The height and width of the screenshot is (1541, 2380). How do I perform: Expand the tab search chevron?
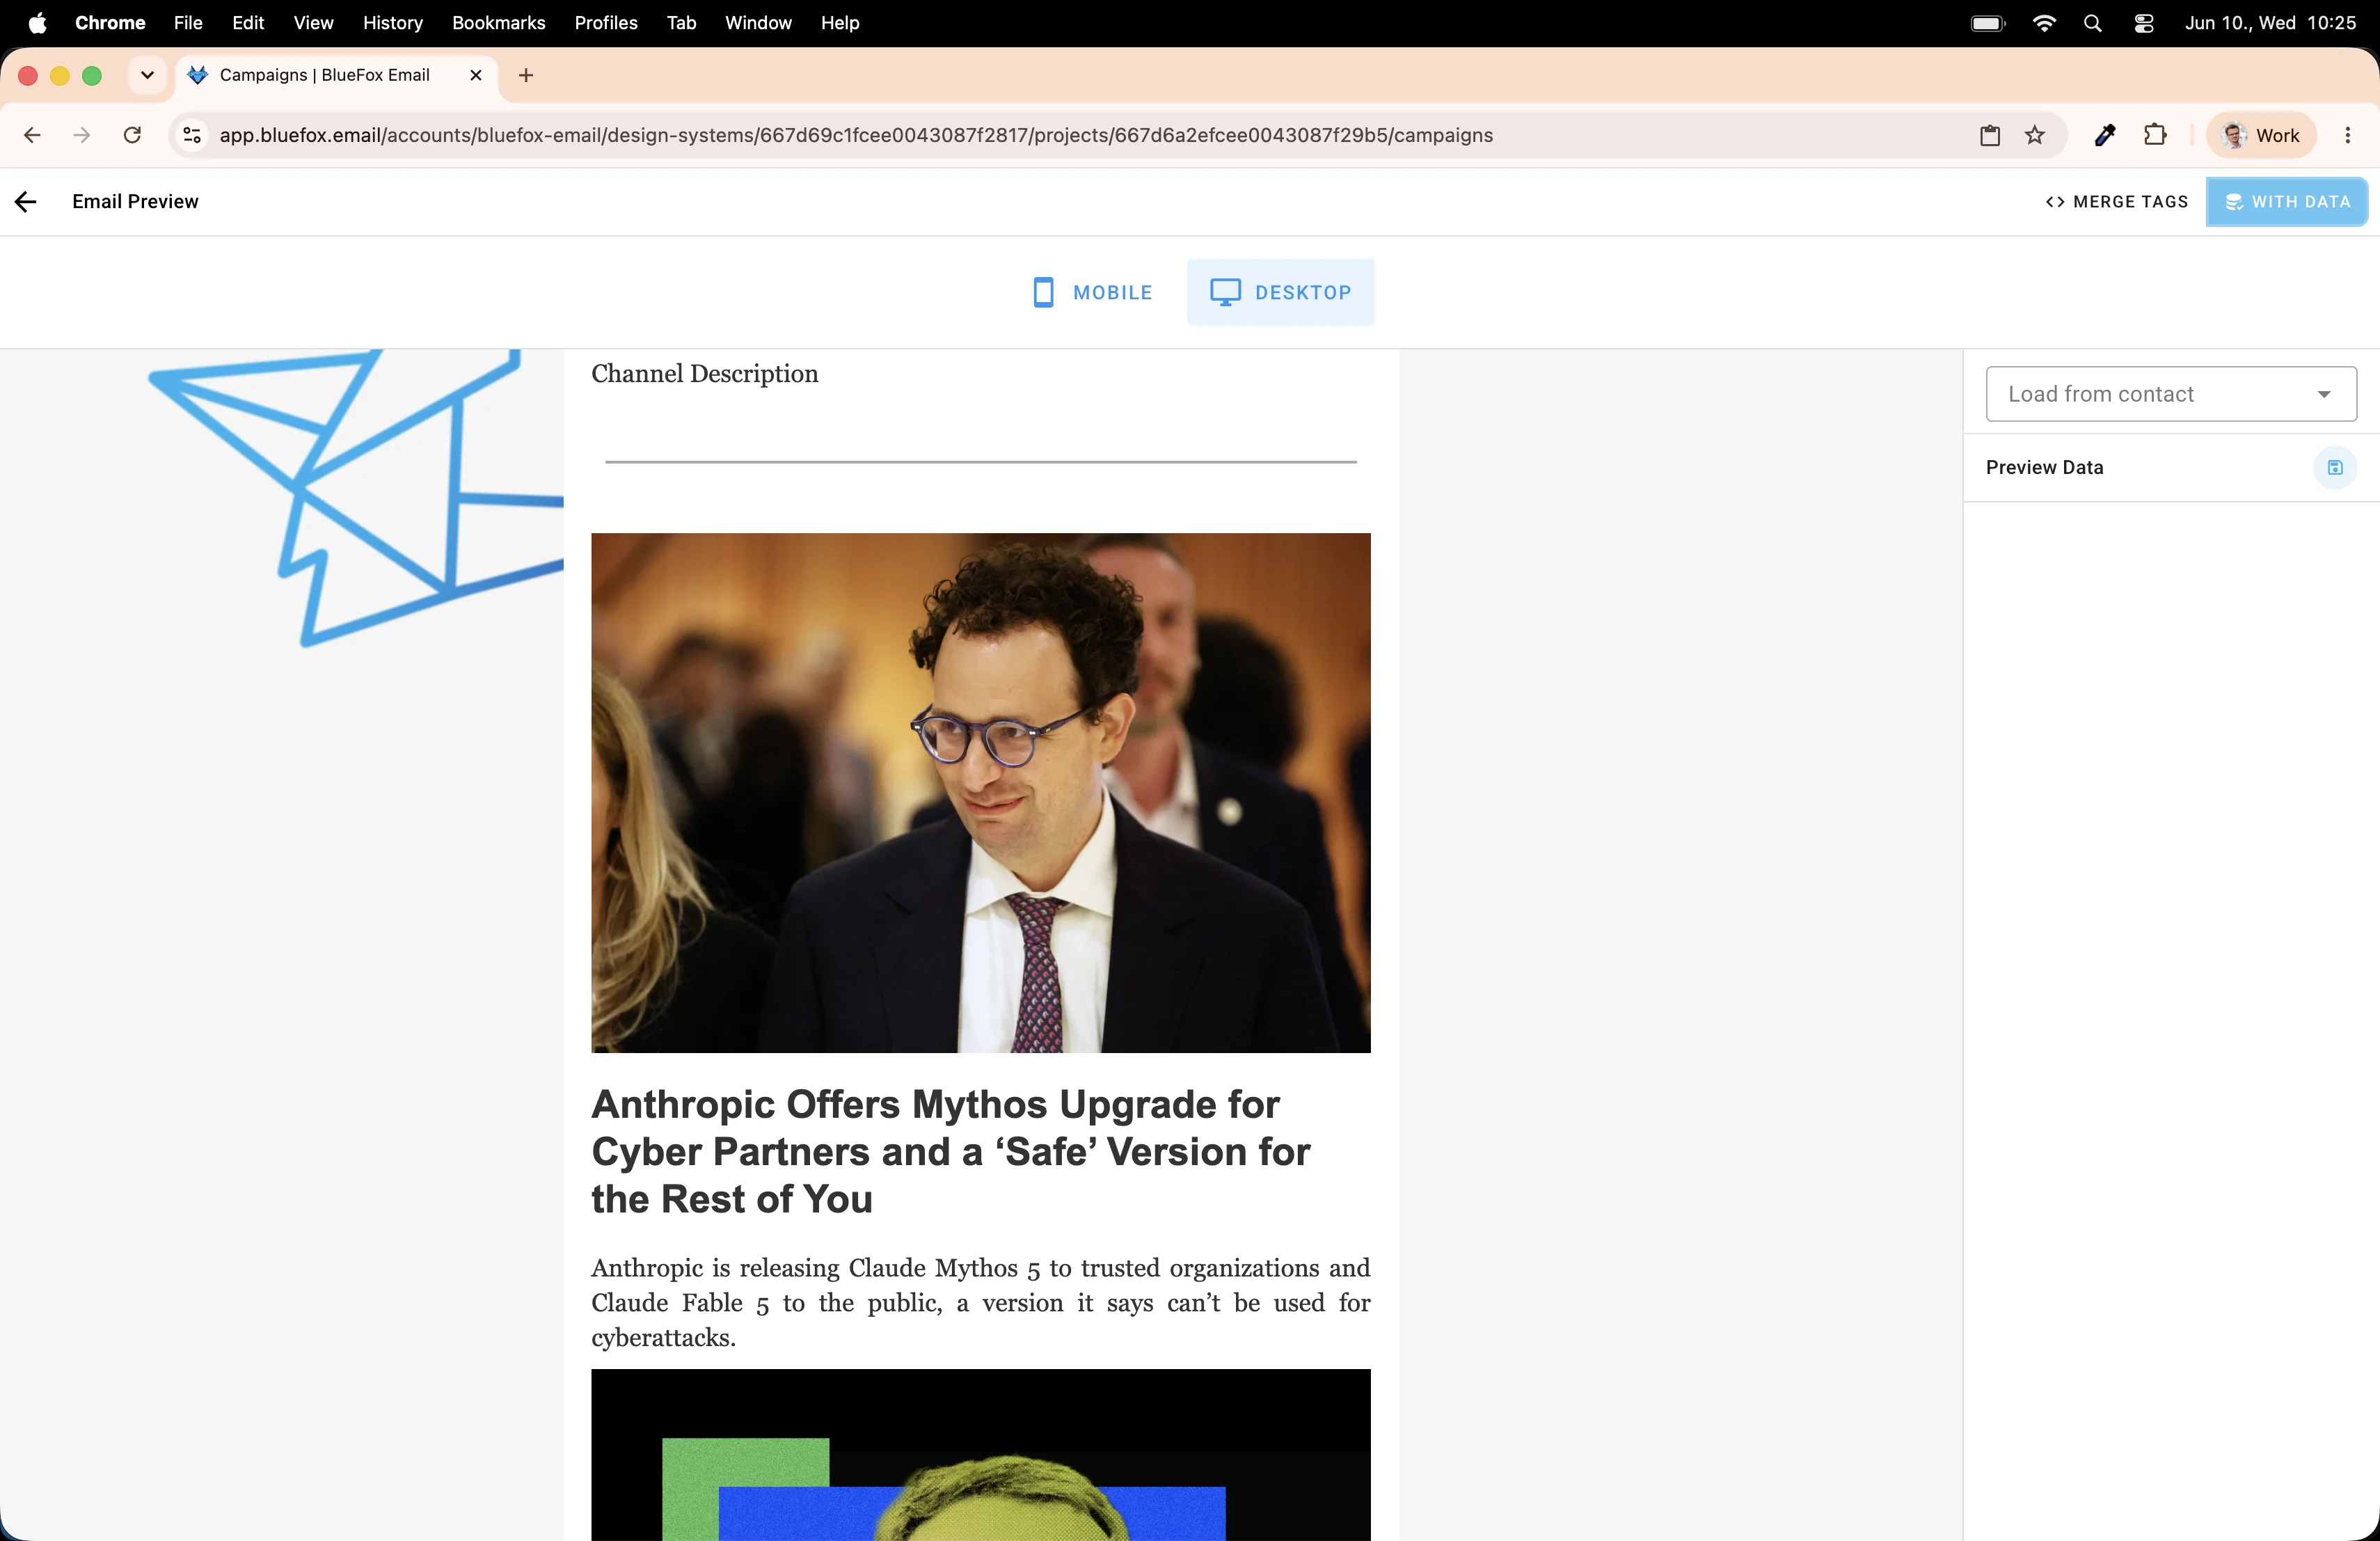pyautogui.click(x=147, y=75)
